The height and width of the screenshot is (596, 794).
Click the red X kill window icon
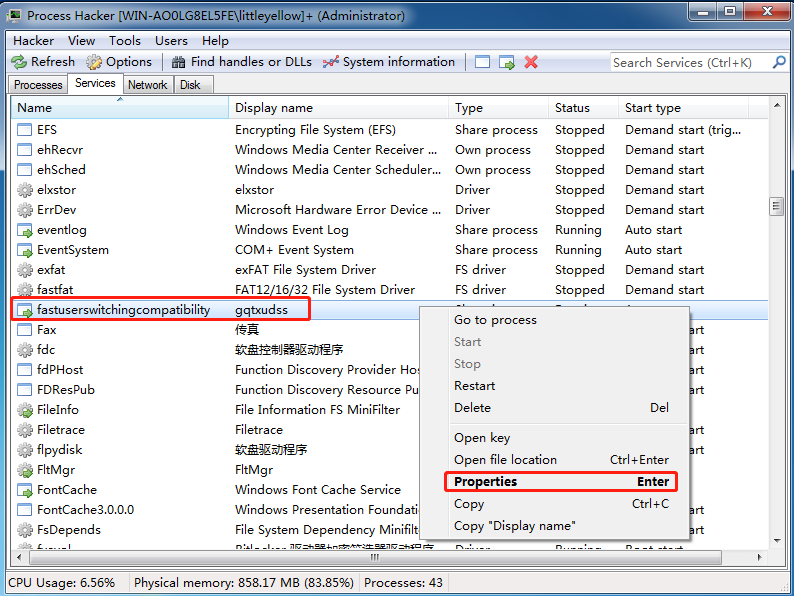[531, 62]
